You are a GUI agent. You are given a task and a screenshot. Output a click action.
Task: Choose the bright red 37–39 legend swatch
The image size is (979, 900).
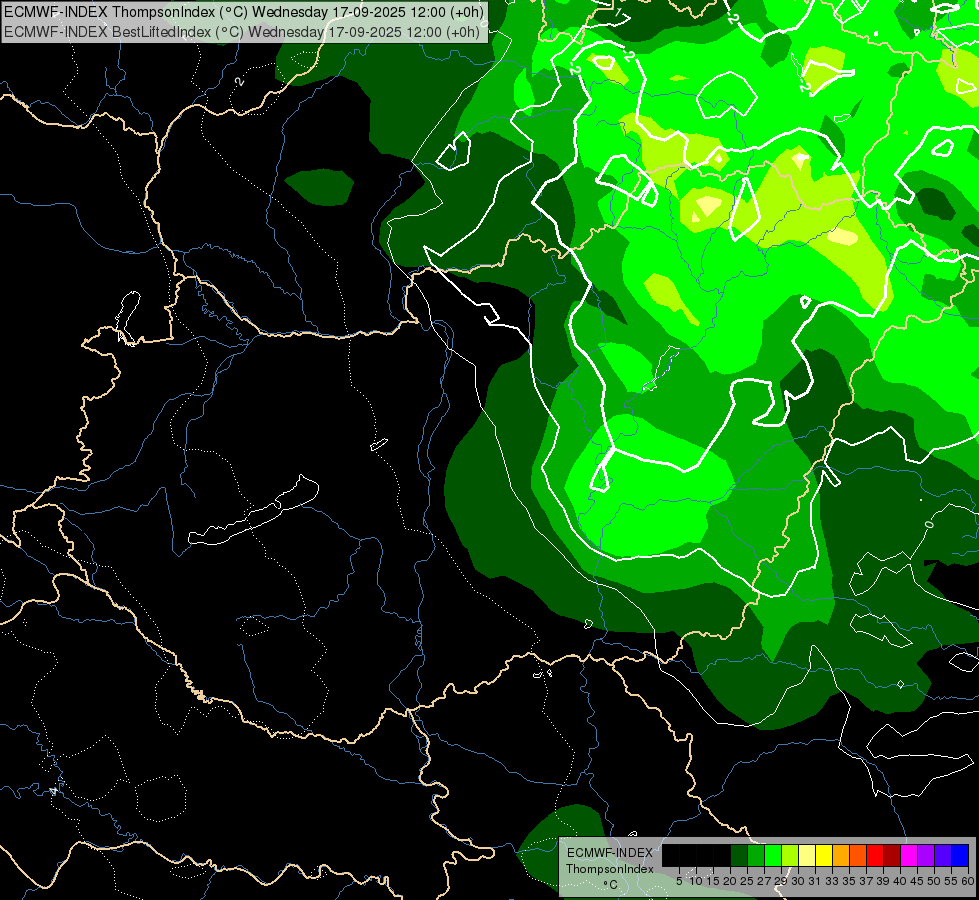click(875, 855)
